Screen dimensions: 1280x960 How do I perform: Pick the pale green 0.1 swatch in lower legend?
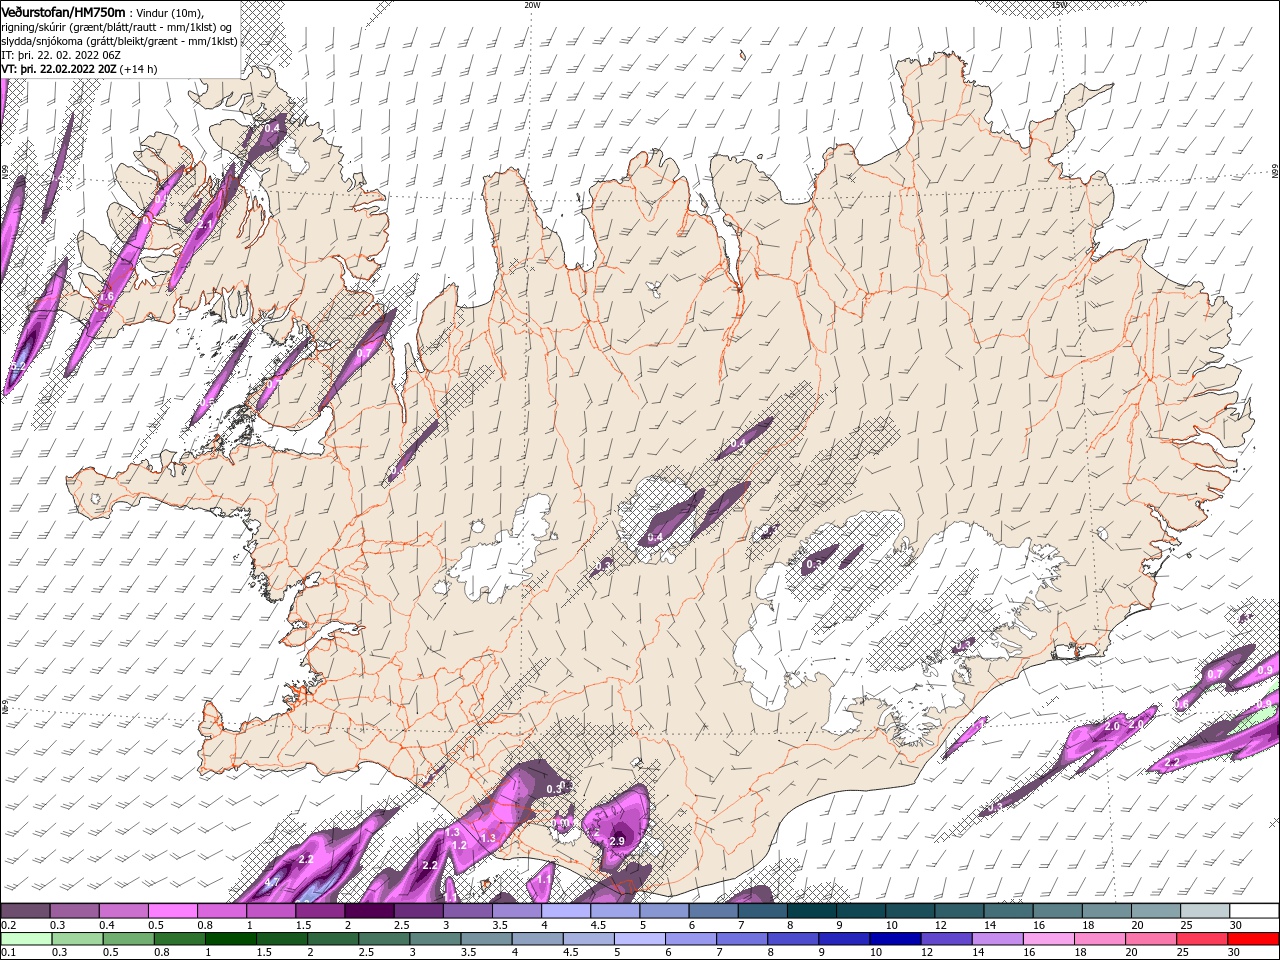coord(25,939)
